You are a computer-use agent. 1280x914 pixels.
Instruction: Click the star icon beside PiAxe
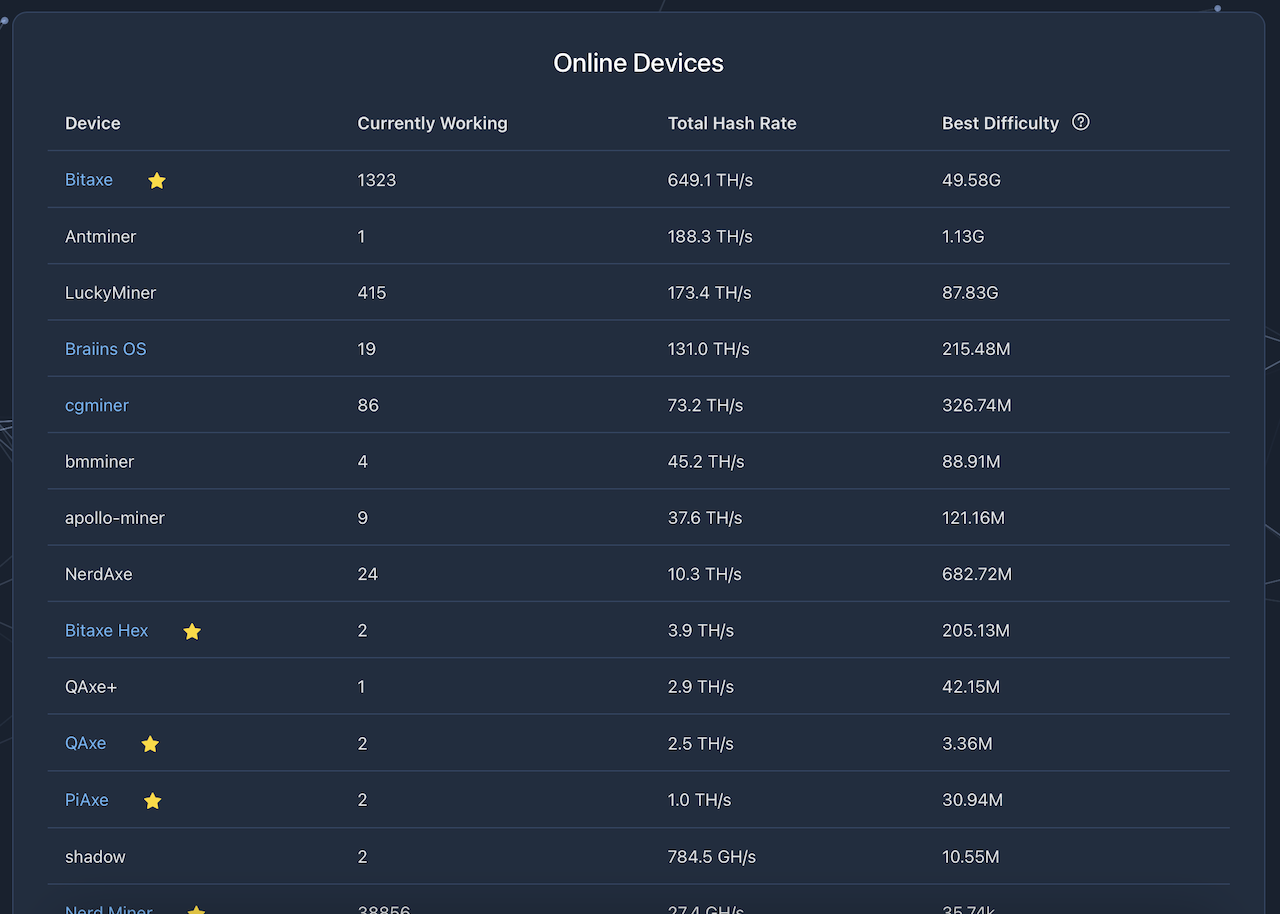click(x=152, y=801)
